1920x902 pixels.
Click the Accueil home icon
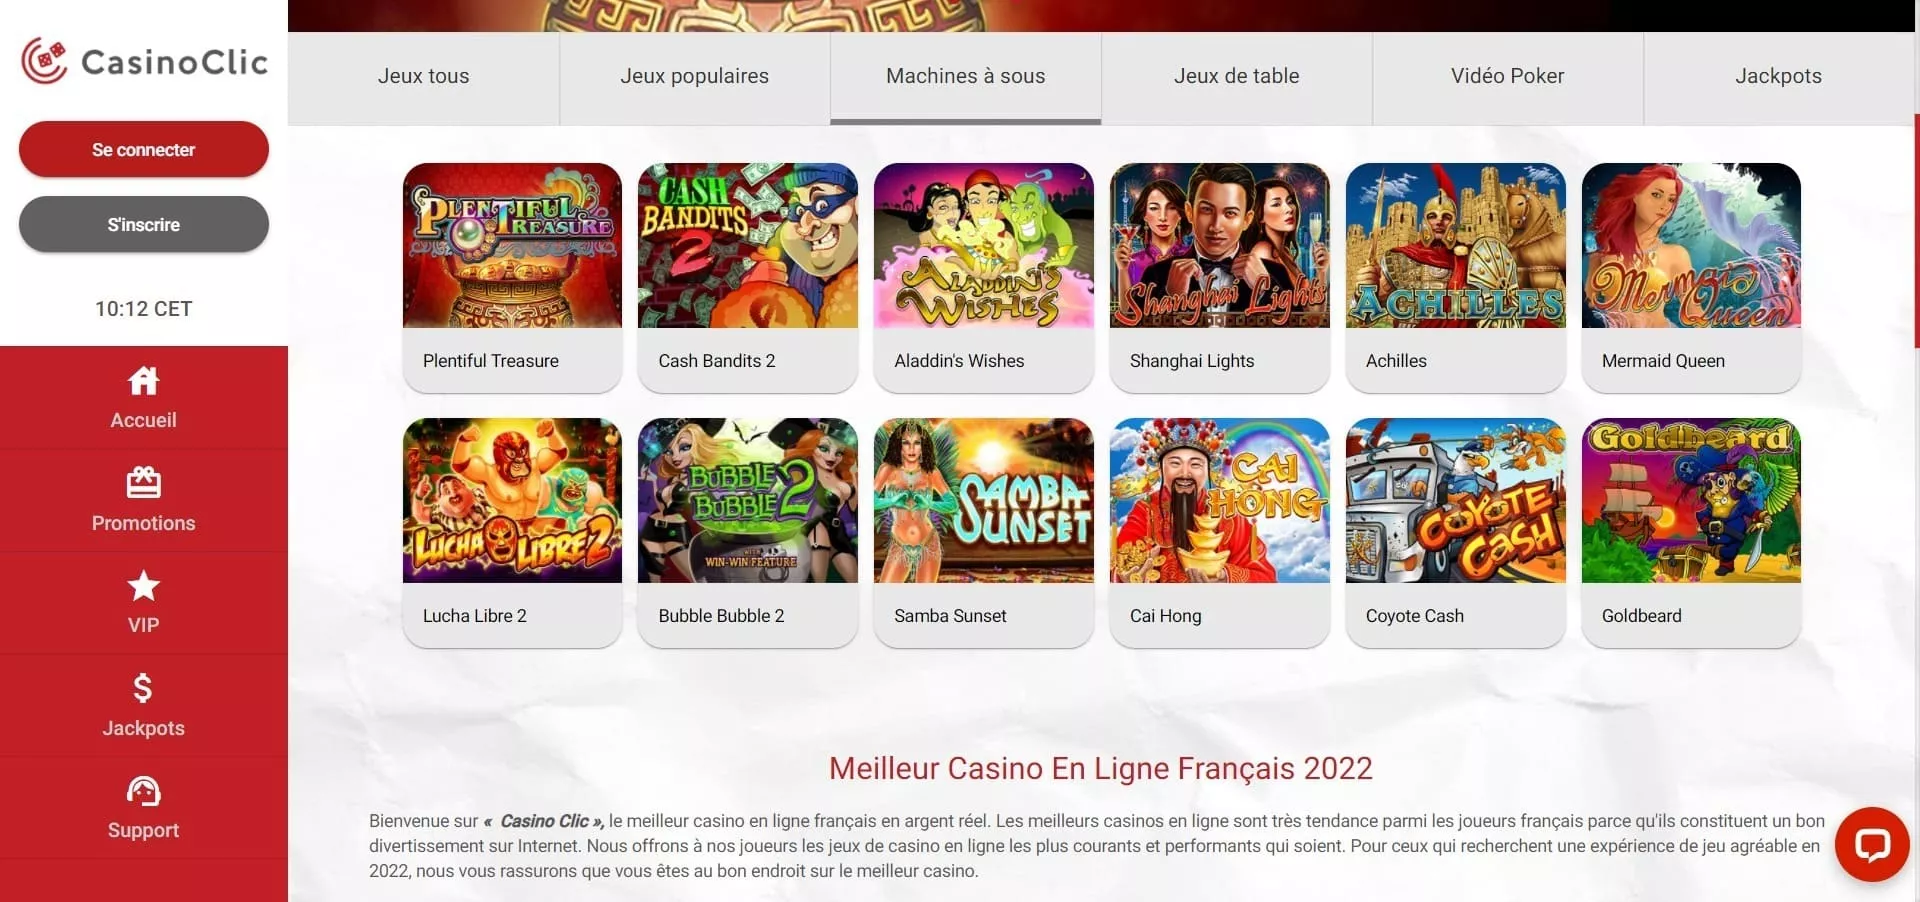[x=143, y=381]
